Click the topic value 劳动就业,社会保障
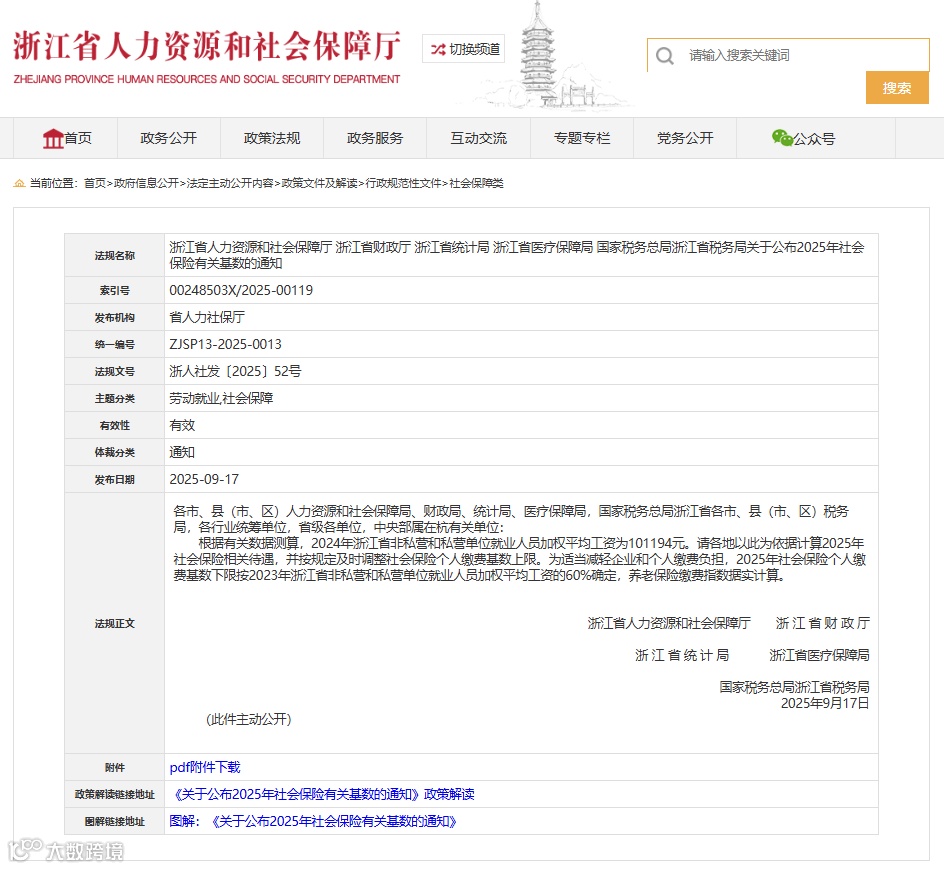 click(x=221, y=398)
